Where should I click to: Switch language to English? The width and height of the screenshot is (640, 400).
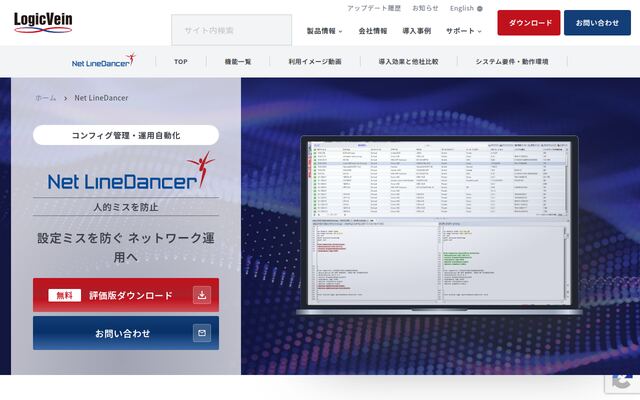[462, 8]
